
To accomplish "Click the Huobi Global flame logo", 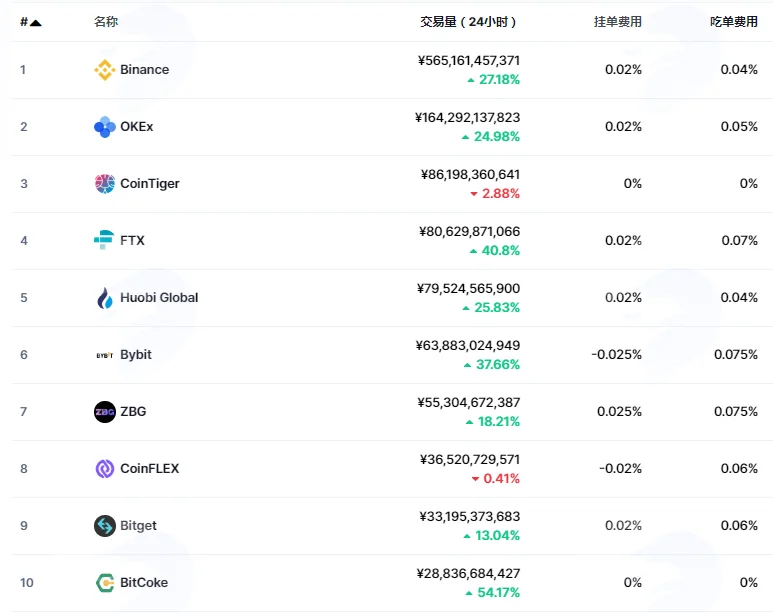I will [x=105, y=298].
